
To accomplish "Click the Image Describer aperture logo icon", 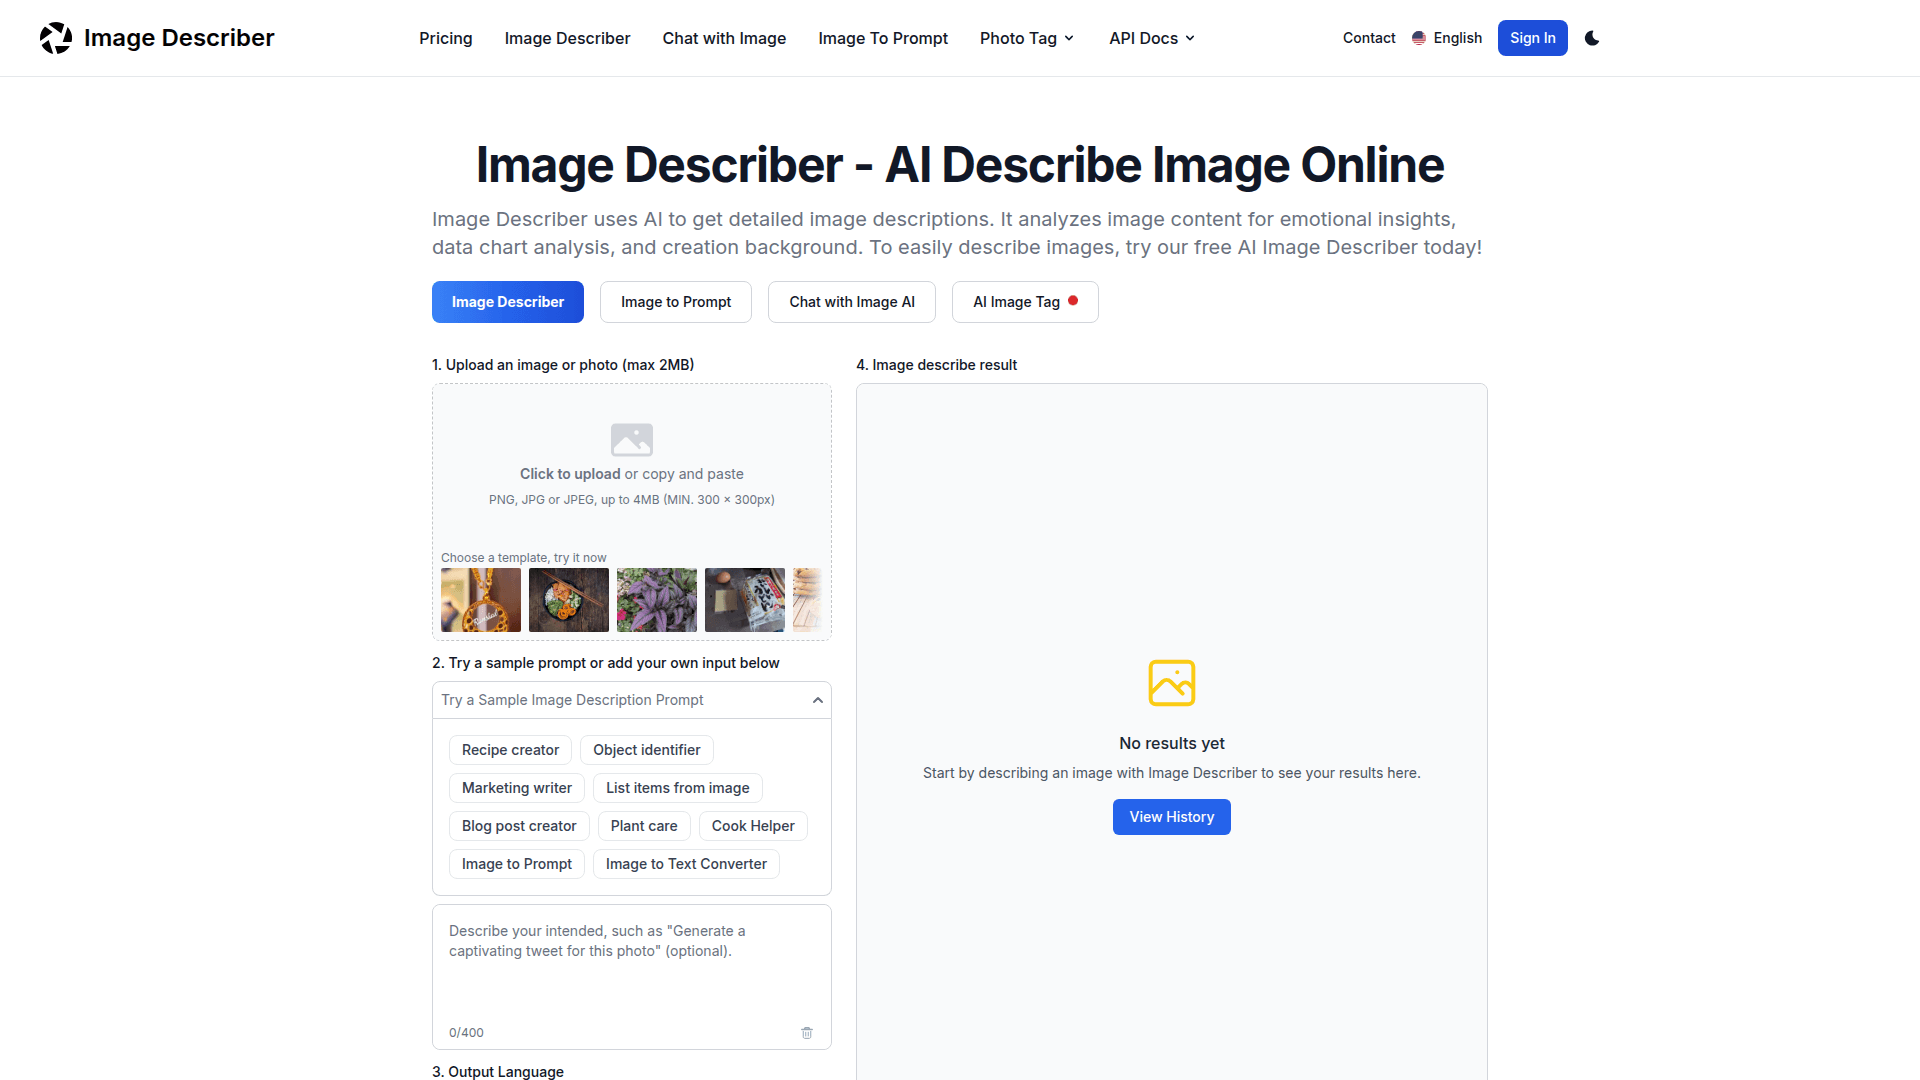I will tap(56, 38).
